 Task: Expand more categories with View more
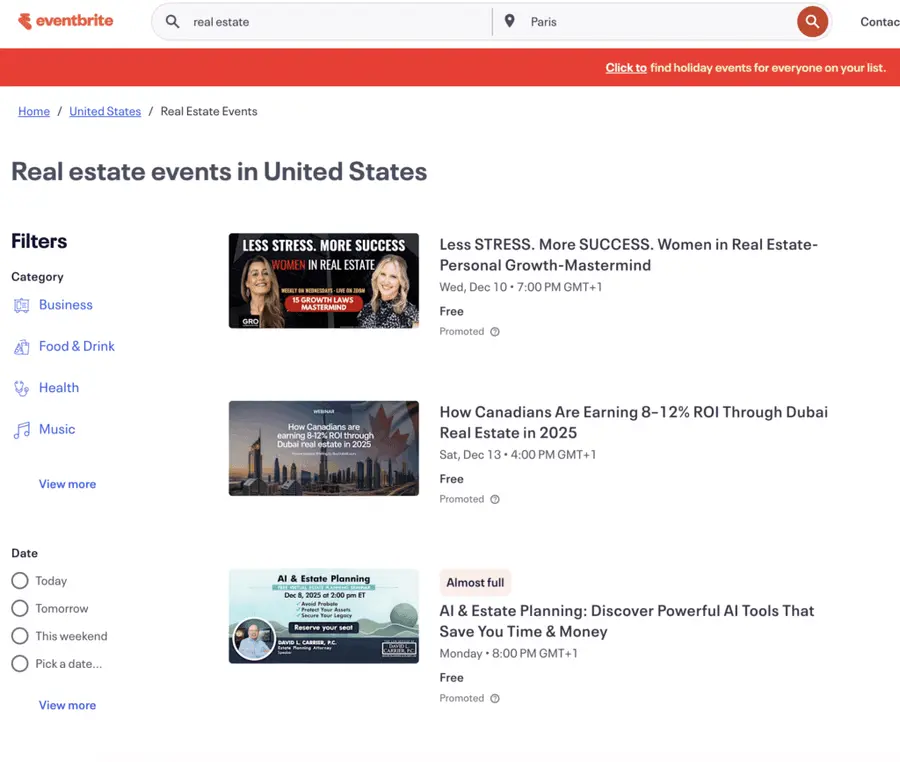(x=67, y=484)
